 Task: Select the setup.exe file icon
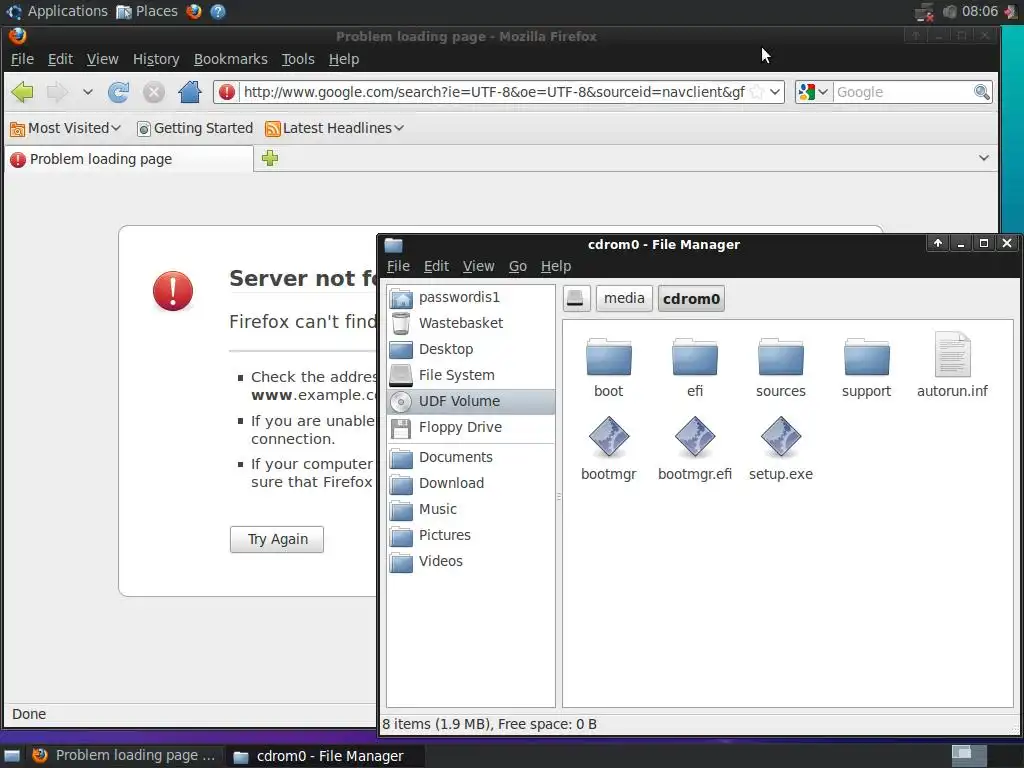tap(780, 438)
